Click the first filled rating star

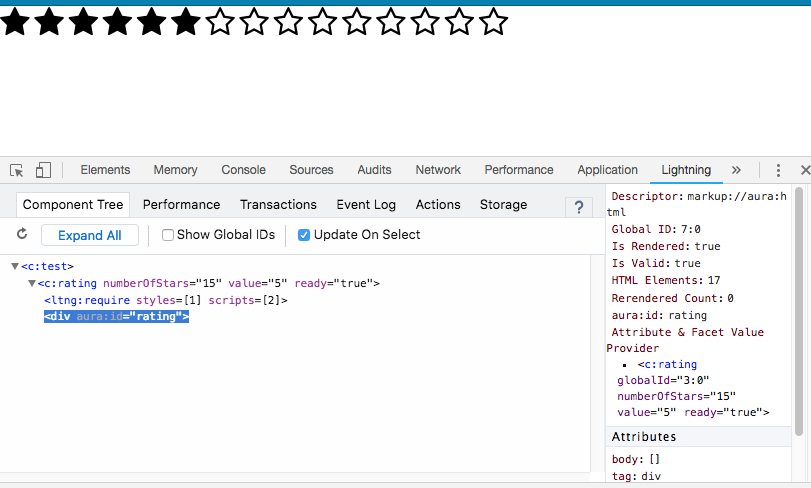[15, 22]
